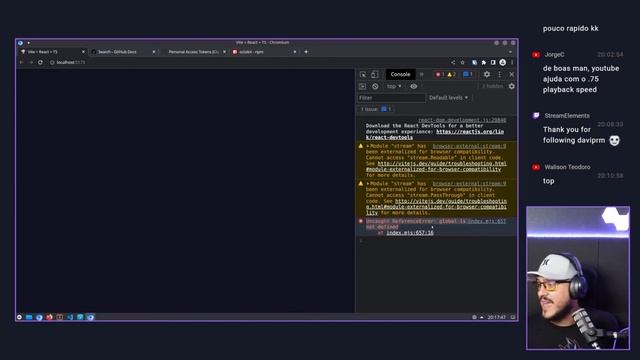640x360 pixels.
Task: Open the red error count badge
Action: pos(439,74)
